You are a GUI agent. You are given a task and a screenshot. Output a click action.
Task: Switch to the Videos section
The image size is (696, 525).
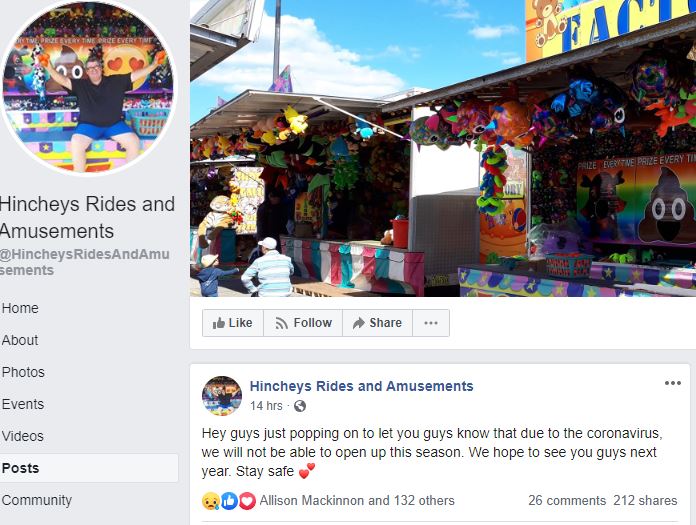tap(23, 436)
